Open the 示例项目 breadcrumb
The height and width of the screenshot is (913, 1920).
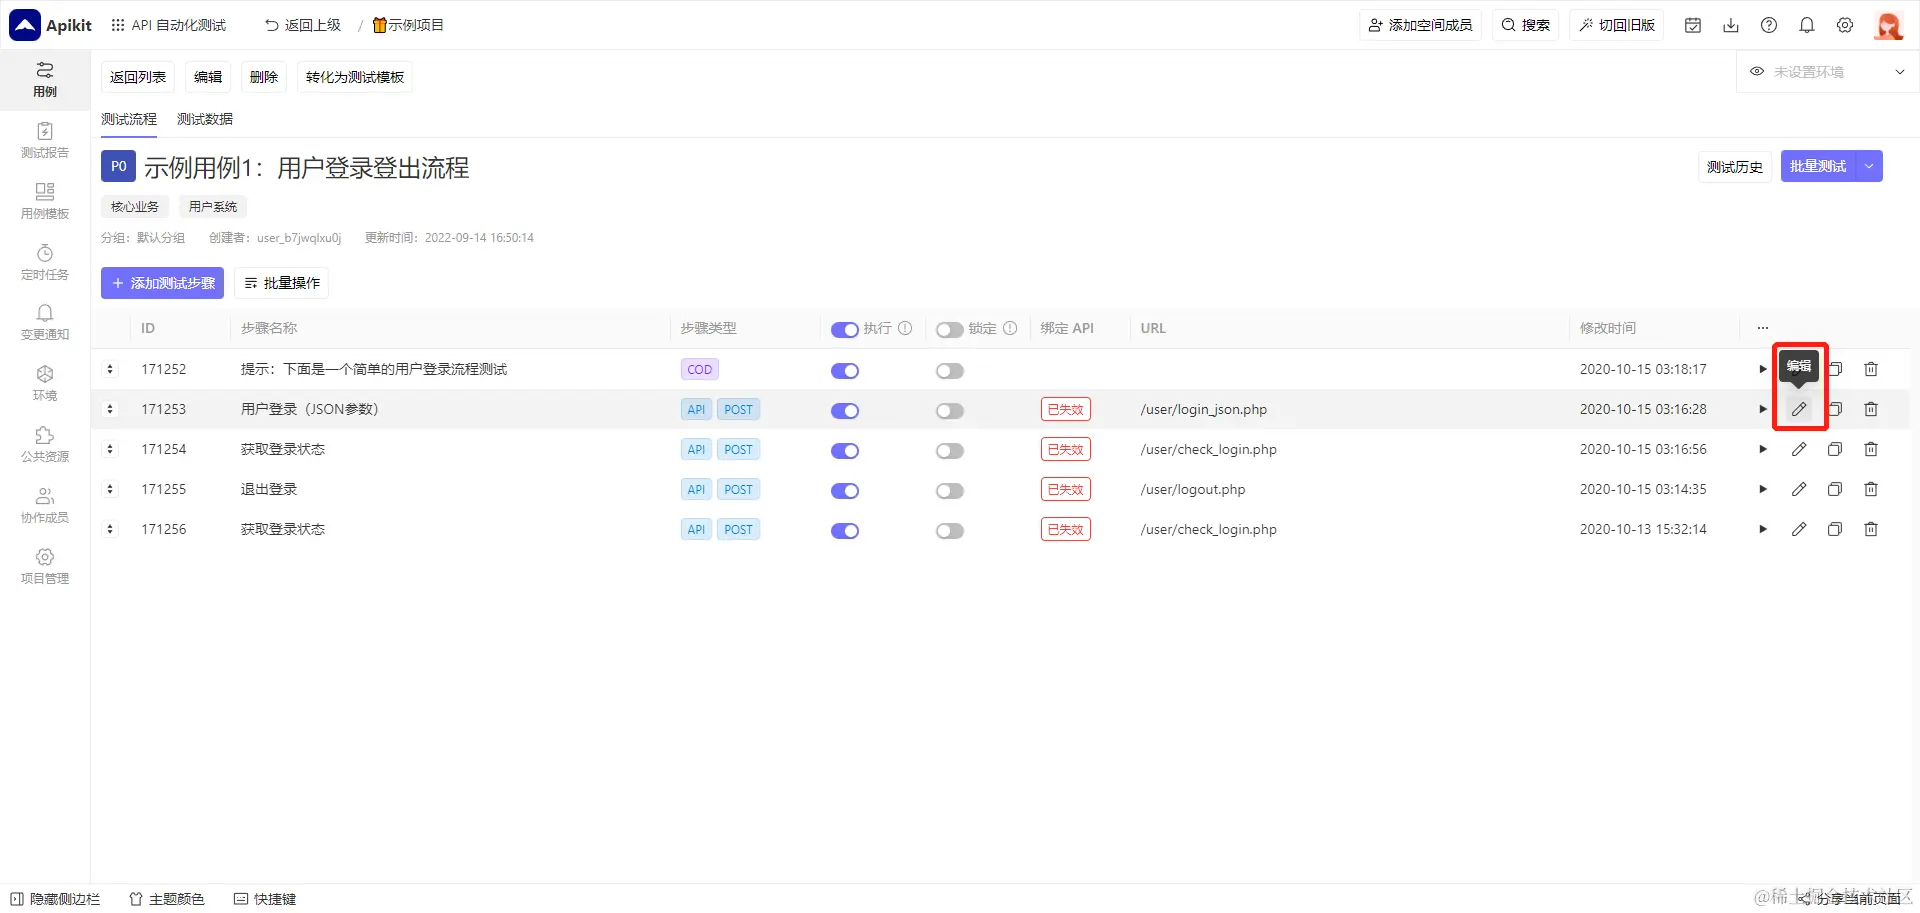(x=408, y=25)
